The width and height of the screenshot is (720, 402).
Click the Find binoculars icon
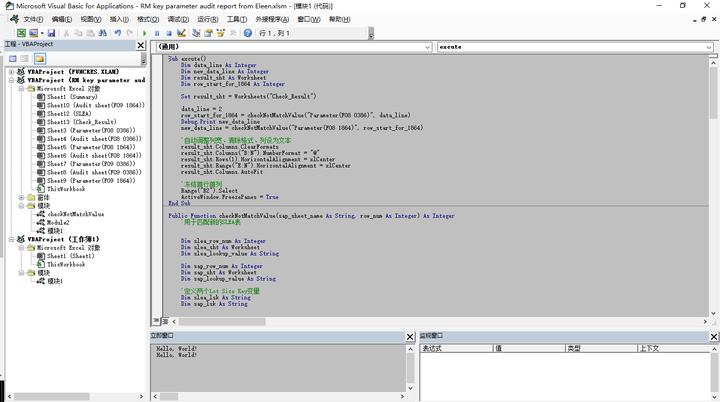click(102, 33)
